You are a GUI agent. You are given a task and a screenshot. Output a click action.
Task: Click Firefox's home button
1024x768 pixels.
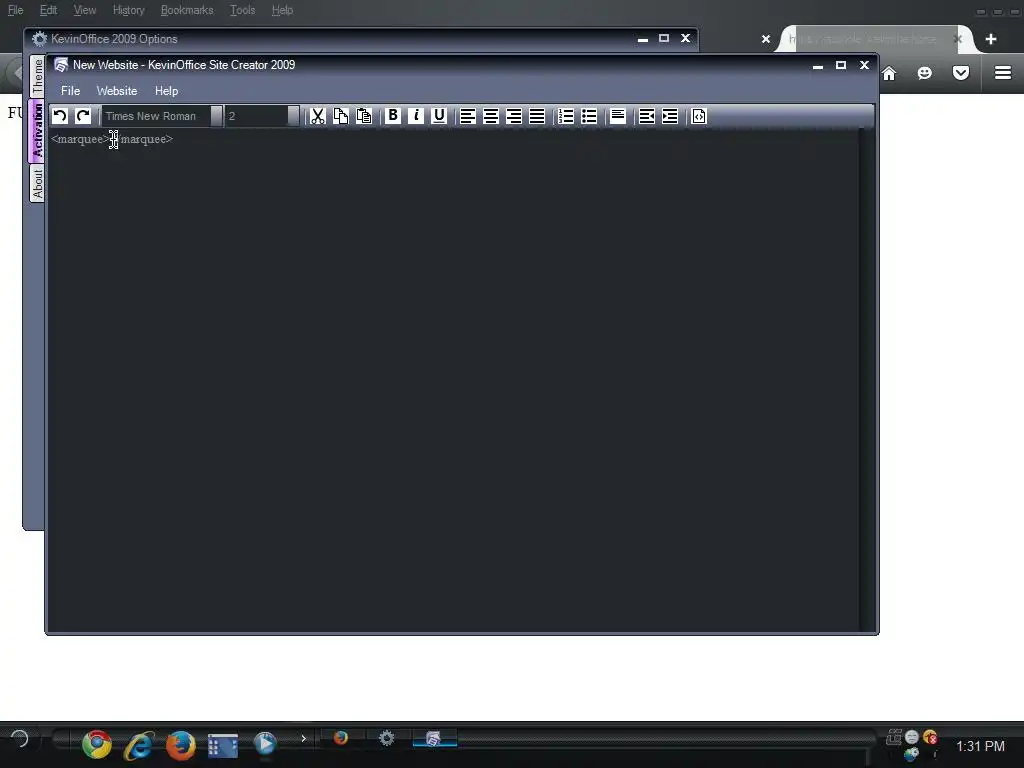[x=889, y=73]
